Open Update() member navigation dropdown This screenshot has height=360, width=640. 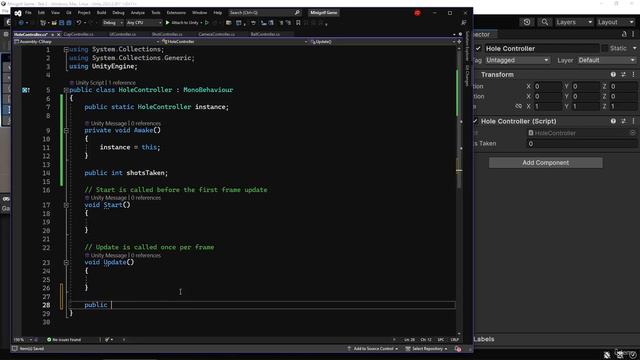[x=382, y=42]
